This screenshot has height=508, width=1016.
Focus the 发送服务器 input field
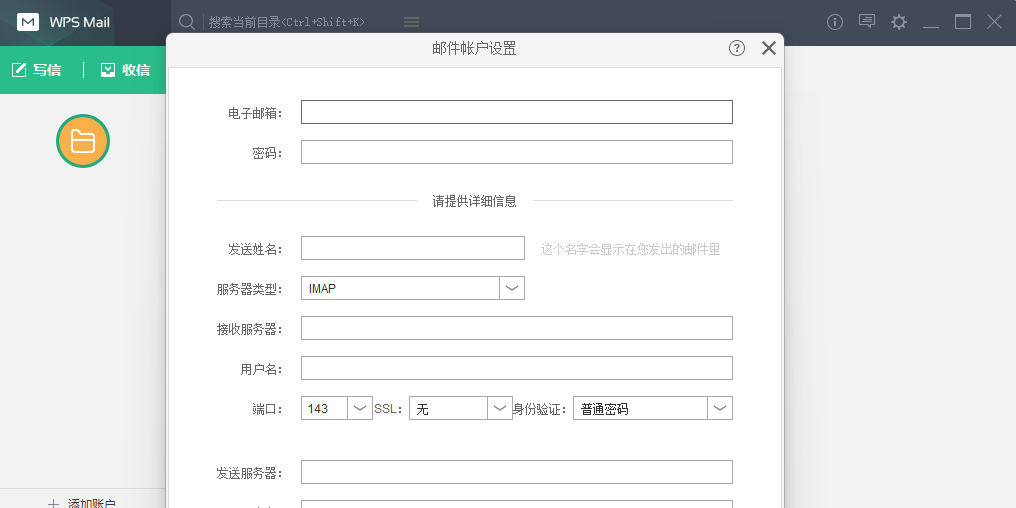tap(516, 472)
